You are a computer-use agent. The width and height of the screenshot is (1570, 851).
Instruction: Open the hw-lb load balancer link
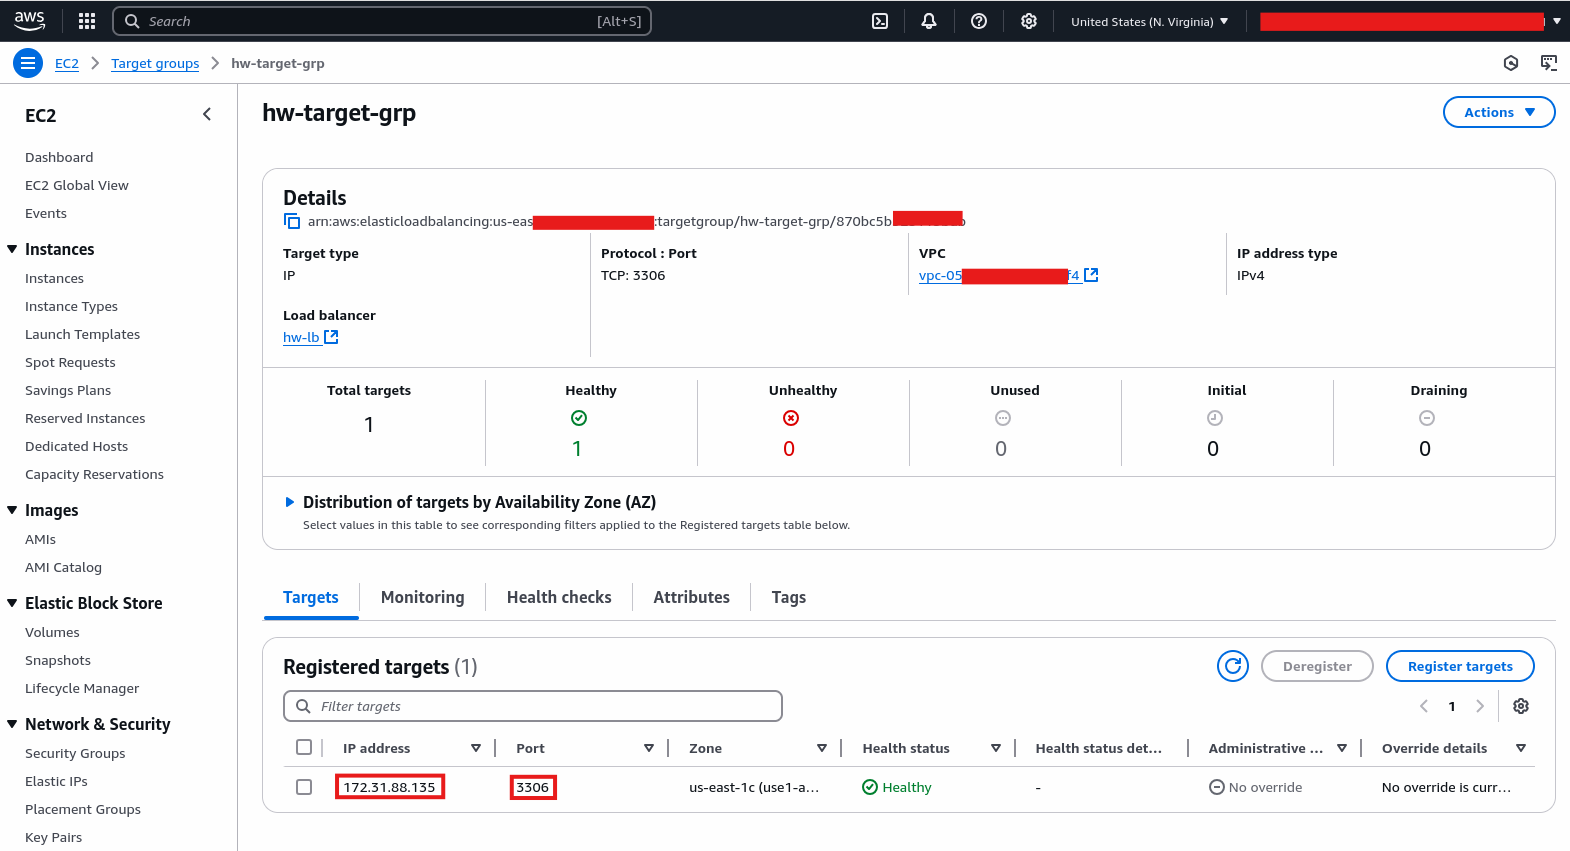pyautogui.click(x=301, y=337)
